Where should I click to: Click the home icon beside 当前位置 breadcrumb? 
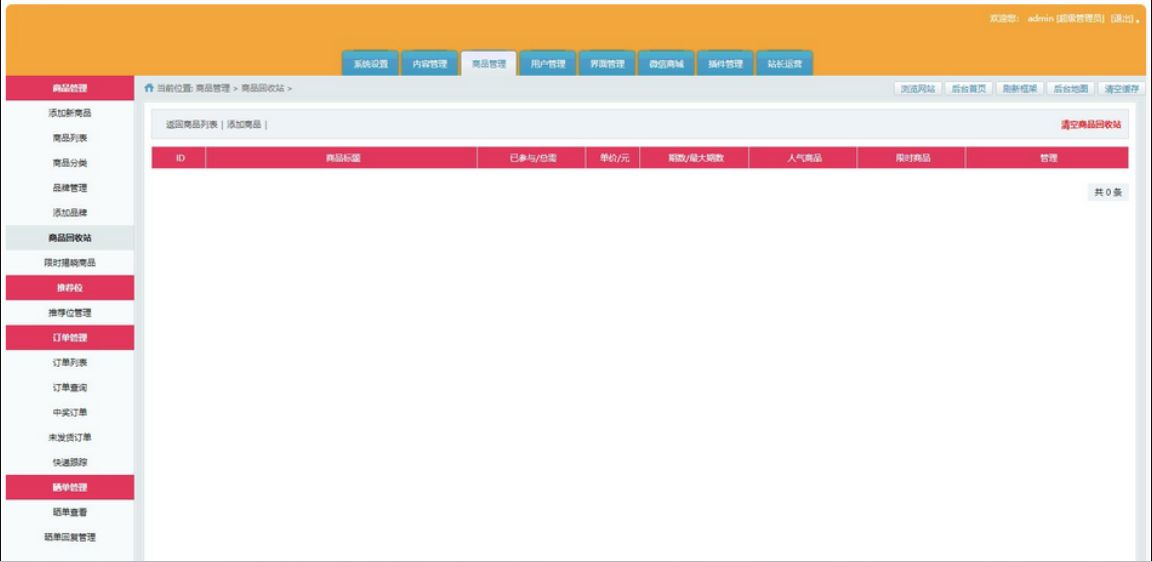149,88
